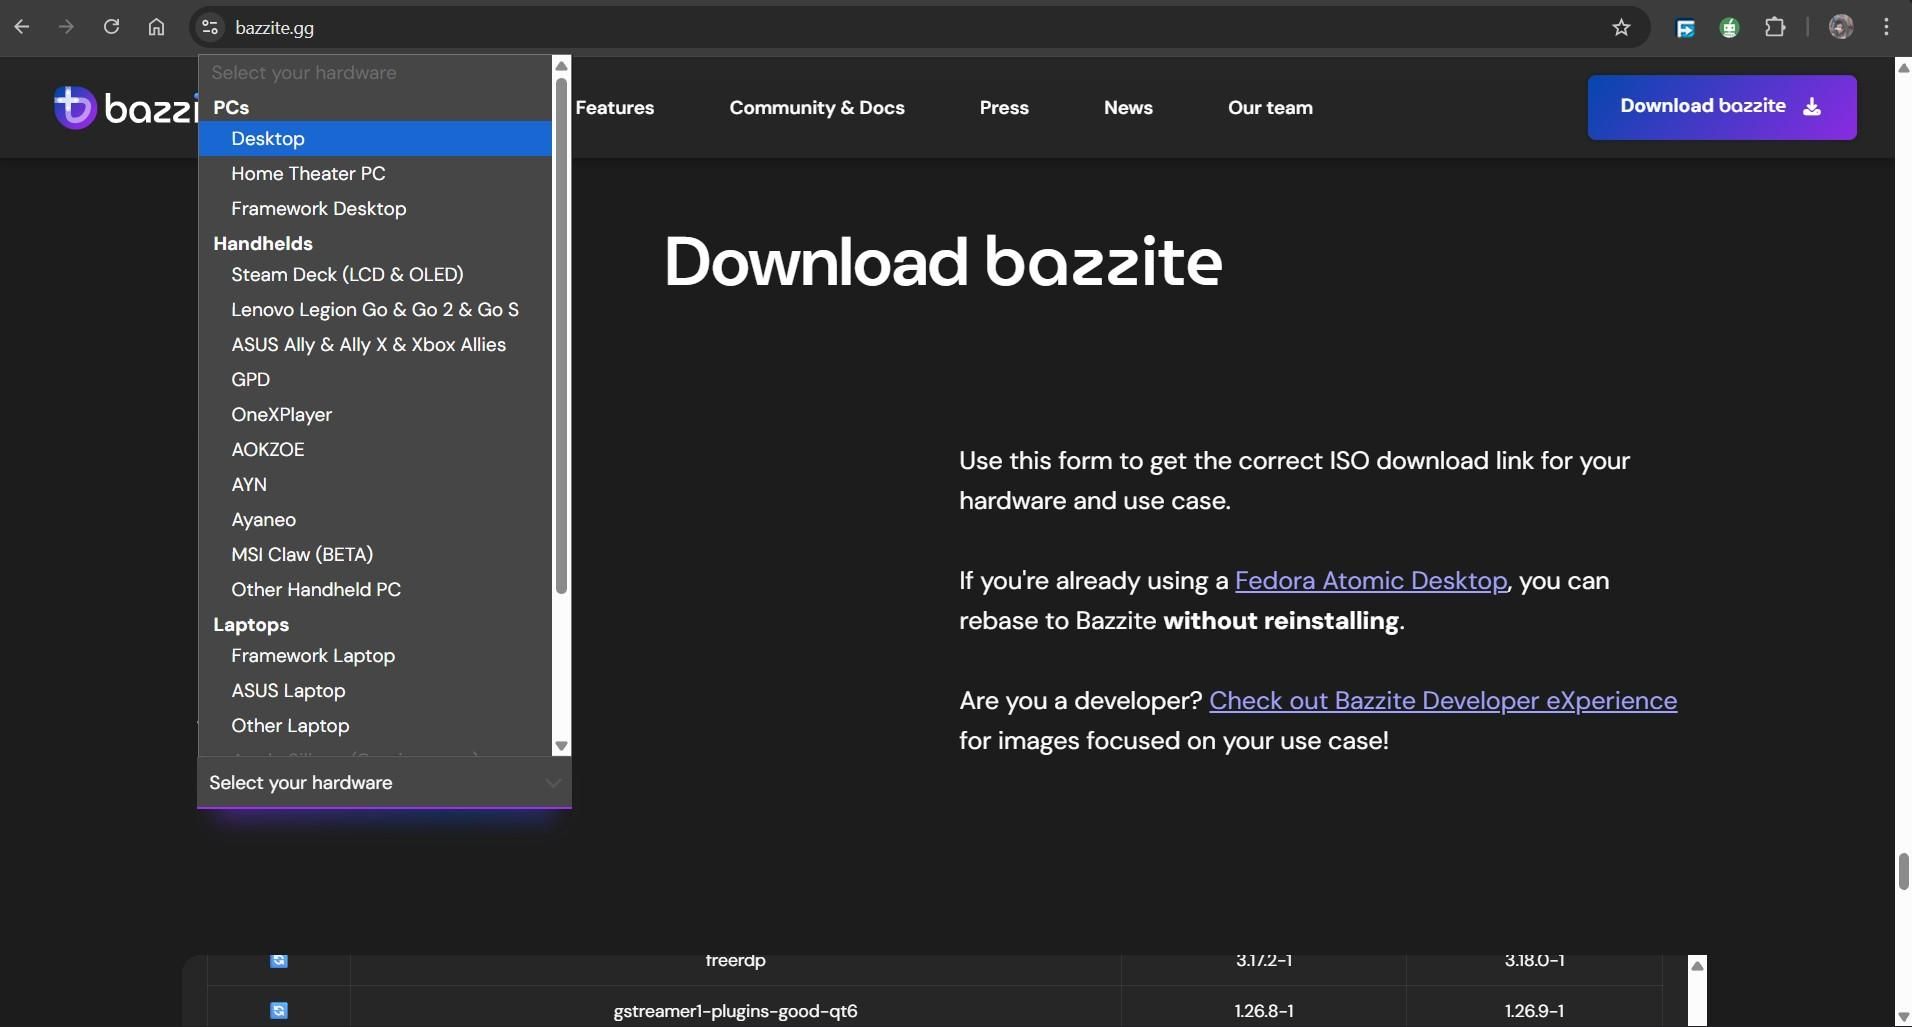
Task: Click the update icon beside freerdp
Action: click(278, 961)
